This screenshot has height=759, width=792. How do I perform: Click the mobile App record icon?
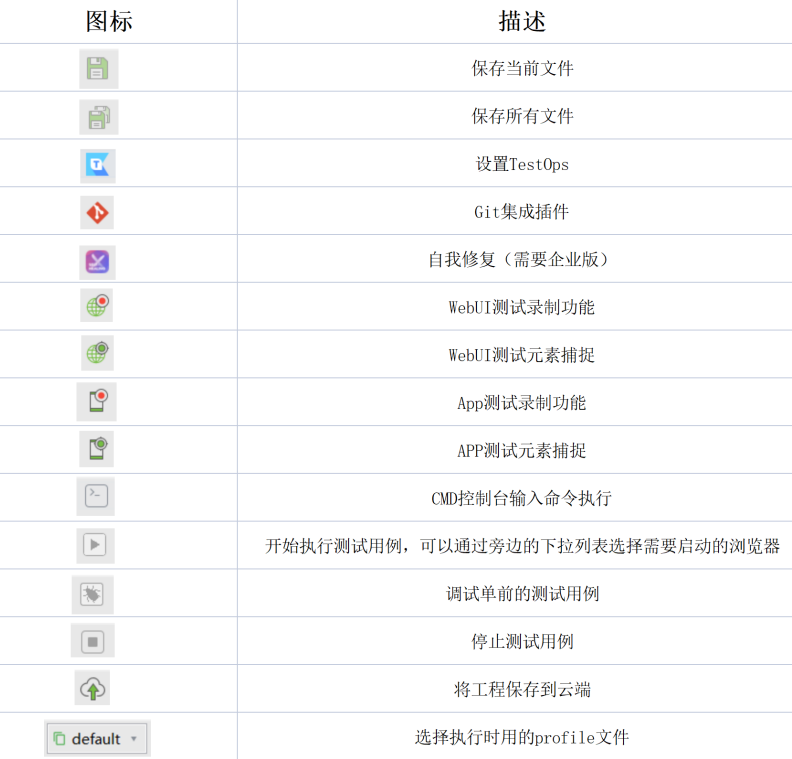click(x=97, y=401)
